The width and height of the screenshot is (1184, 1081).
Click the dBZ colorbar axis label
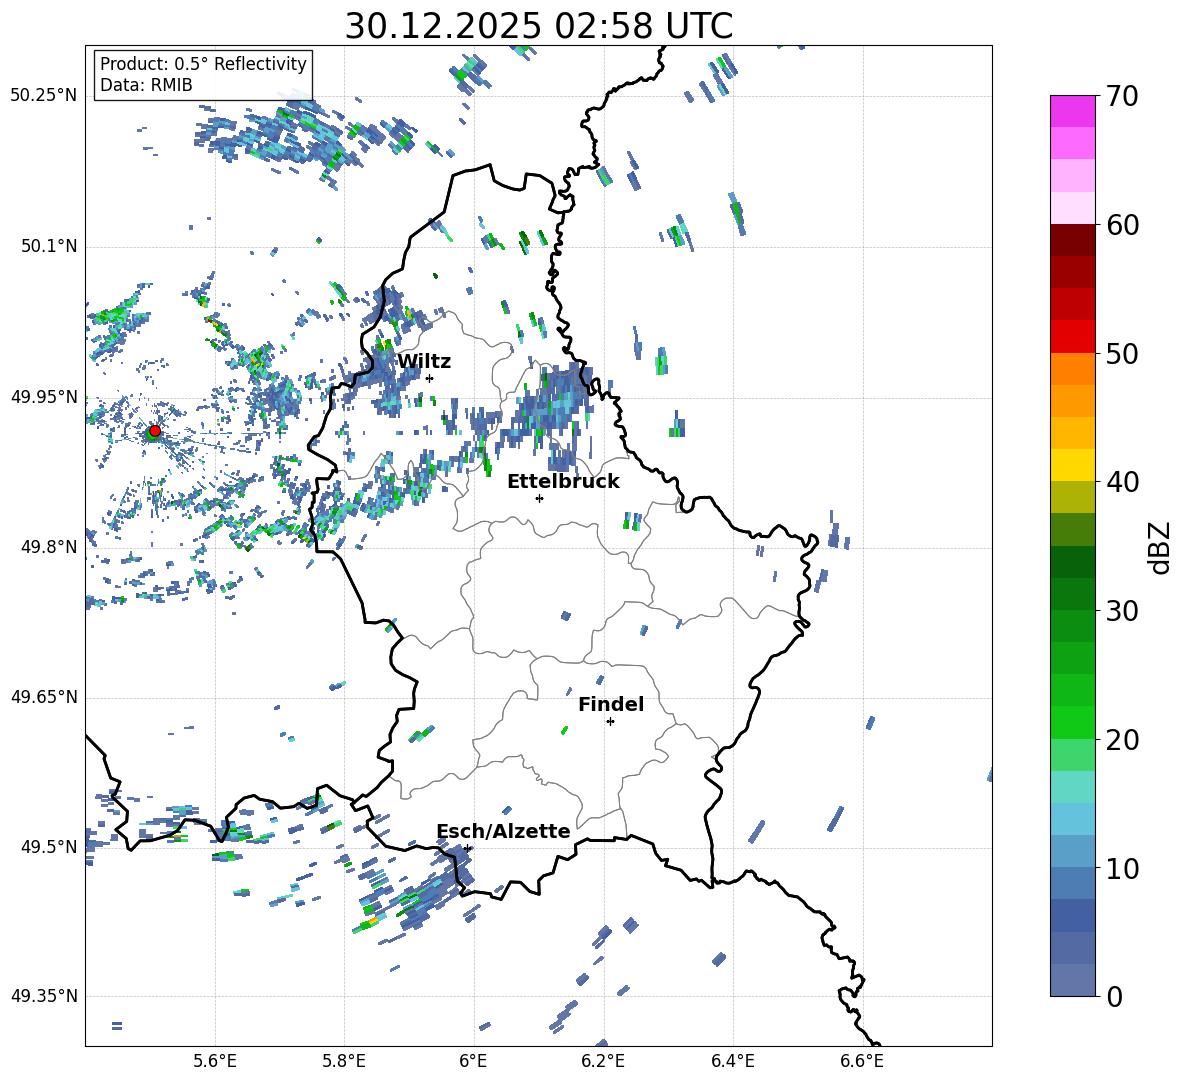(1161, 547)
